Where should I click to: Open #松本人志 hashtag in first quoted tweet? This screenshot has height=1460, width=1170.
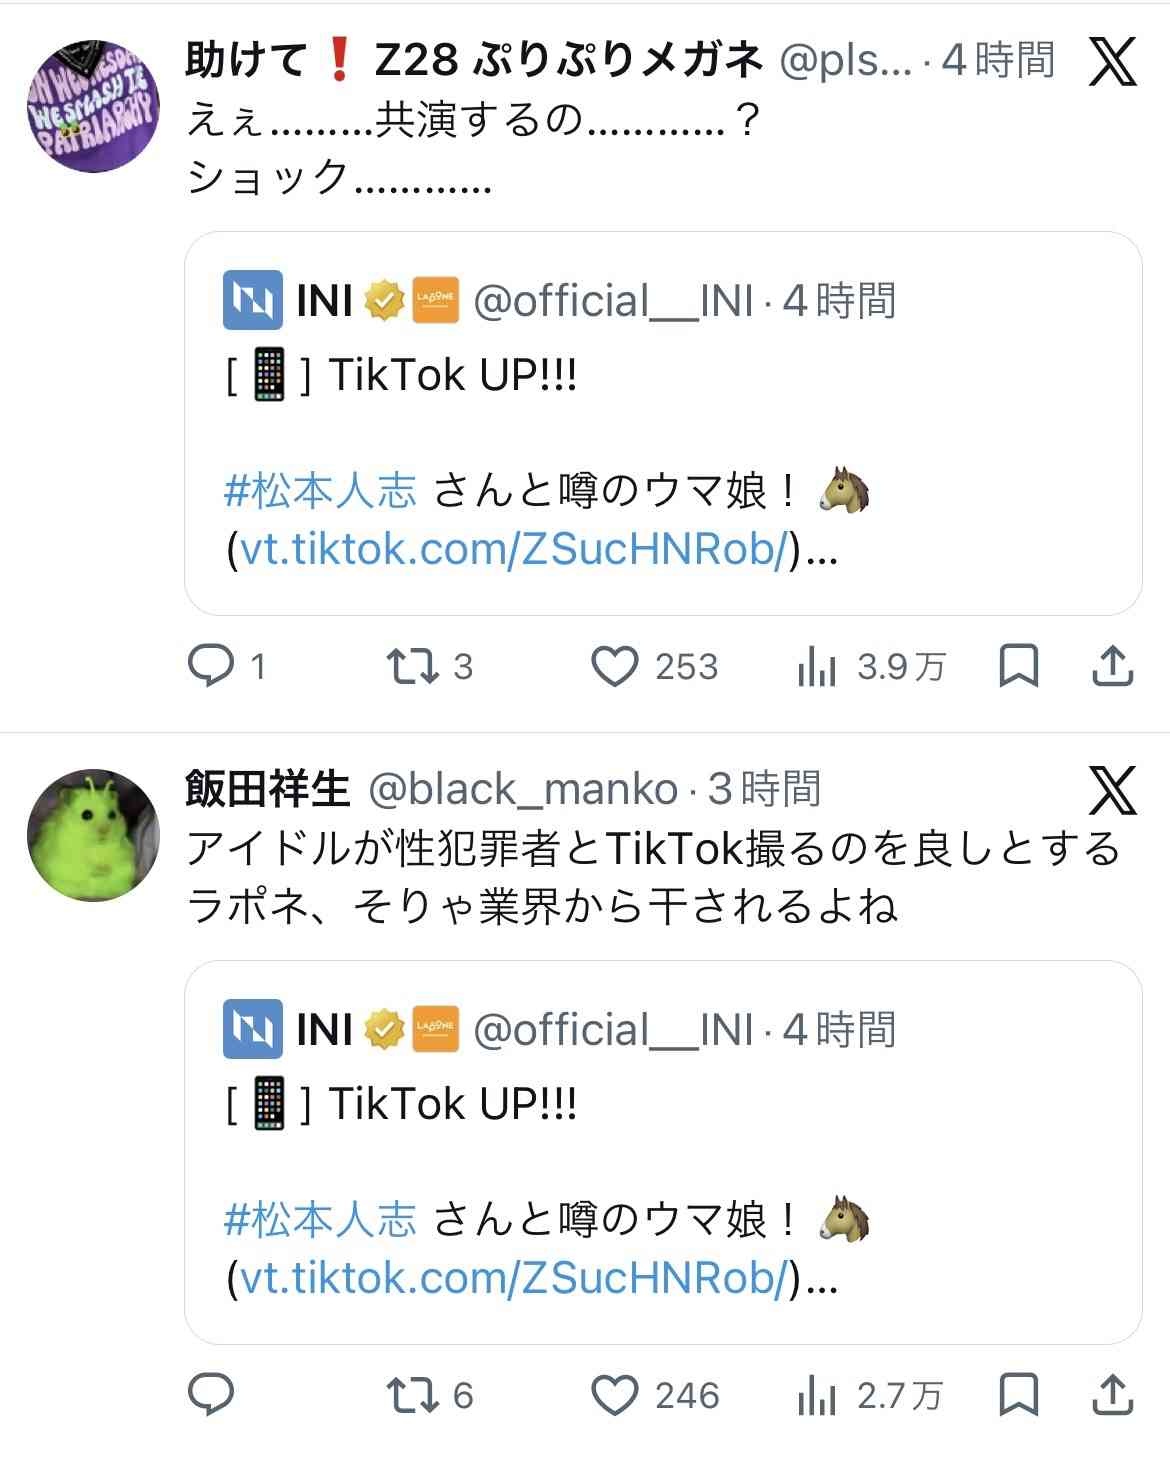pos(320,491)
